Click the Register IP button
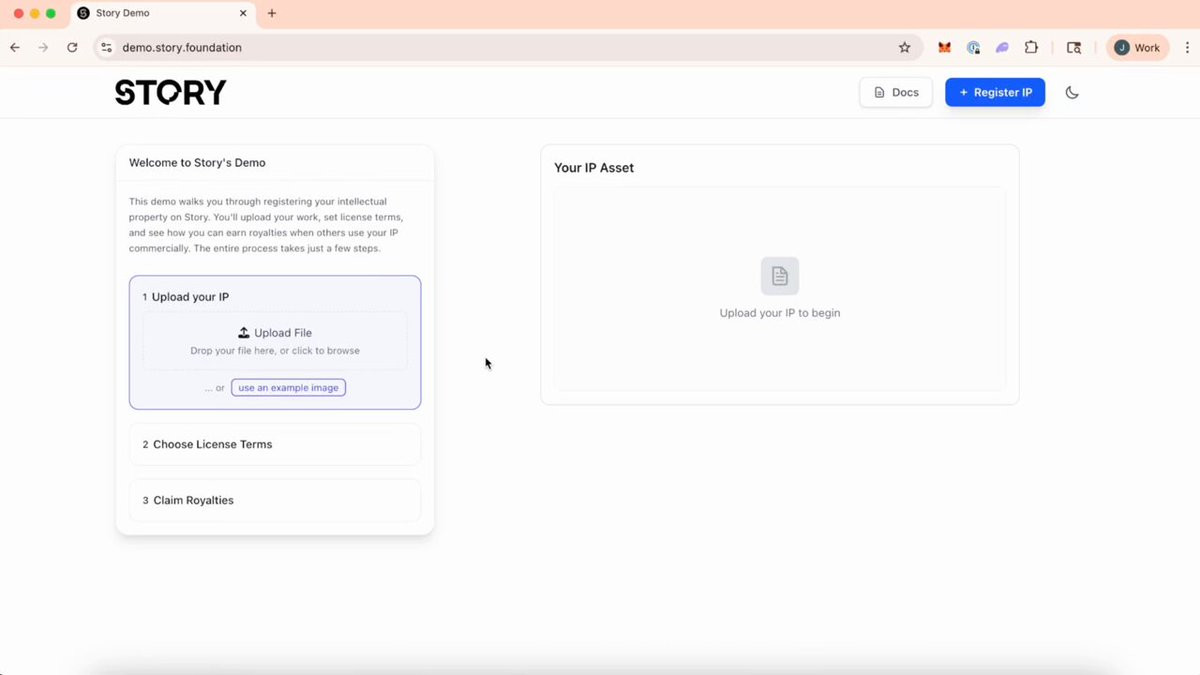The width and height of the screenshot is (1200, 675). click(995, 92)
